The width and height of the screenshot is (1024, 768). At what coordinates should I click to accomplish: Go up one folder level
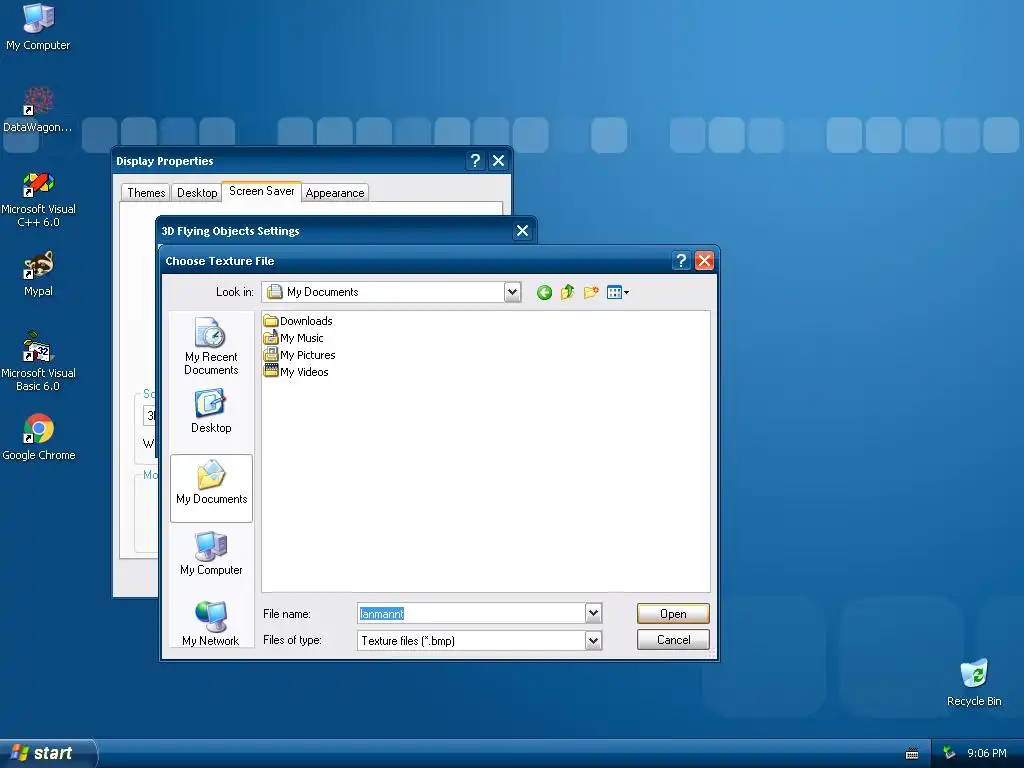pyautogui.click(x=568, y=293)
